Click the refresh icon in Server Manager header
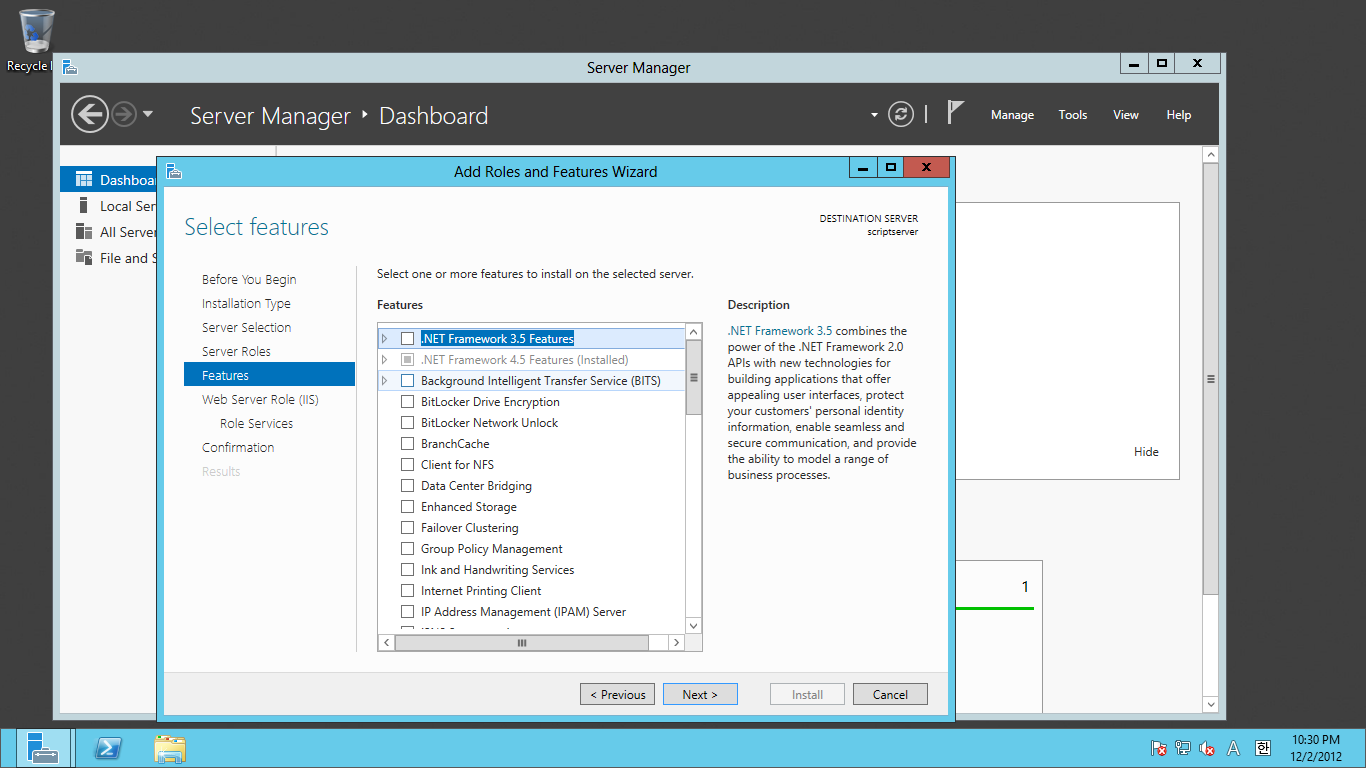 (x=901, y=114)
